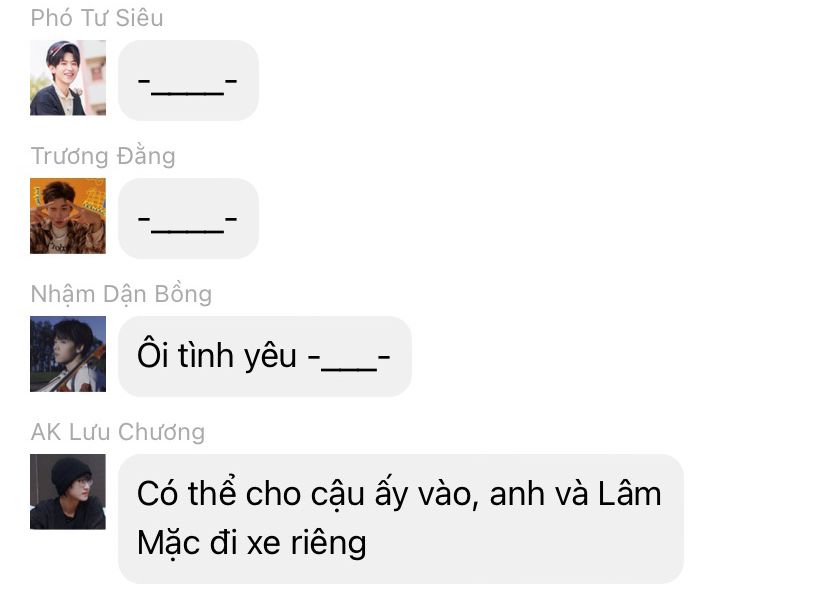Tap the sender name AK Lưu Chương
828x594 pixels.
coord(118,432)
